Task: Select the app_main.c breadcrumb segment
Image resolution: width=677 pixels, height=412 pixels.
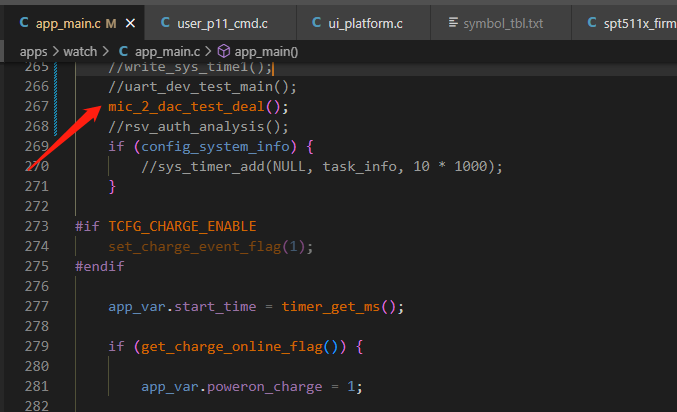Action: [167, 52]
